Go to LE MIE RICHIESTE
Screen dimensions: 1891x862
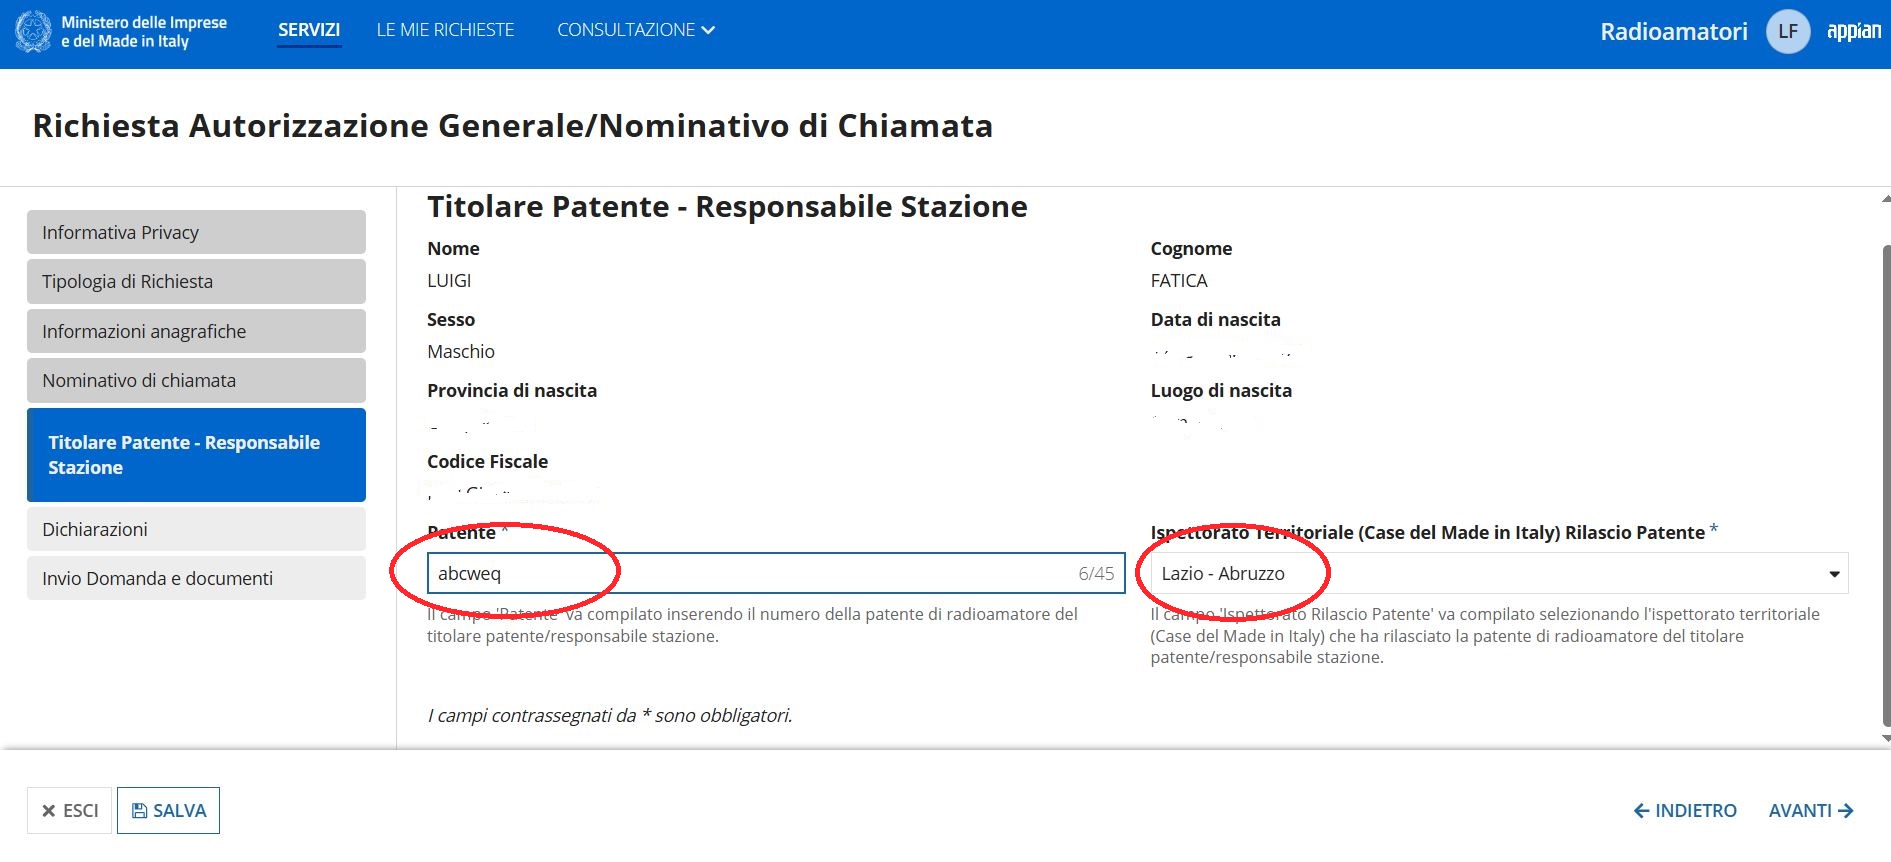click(x=445, y=30)
